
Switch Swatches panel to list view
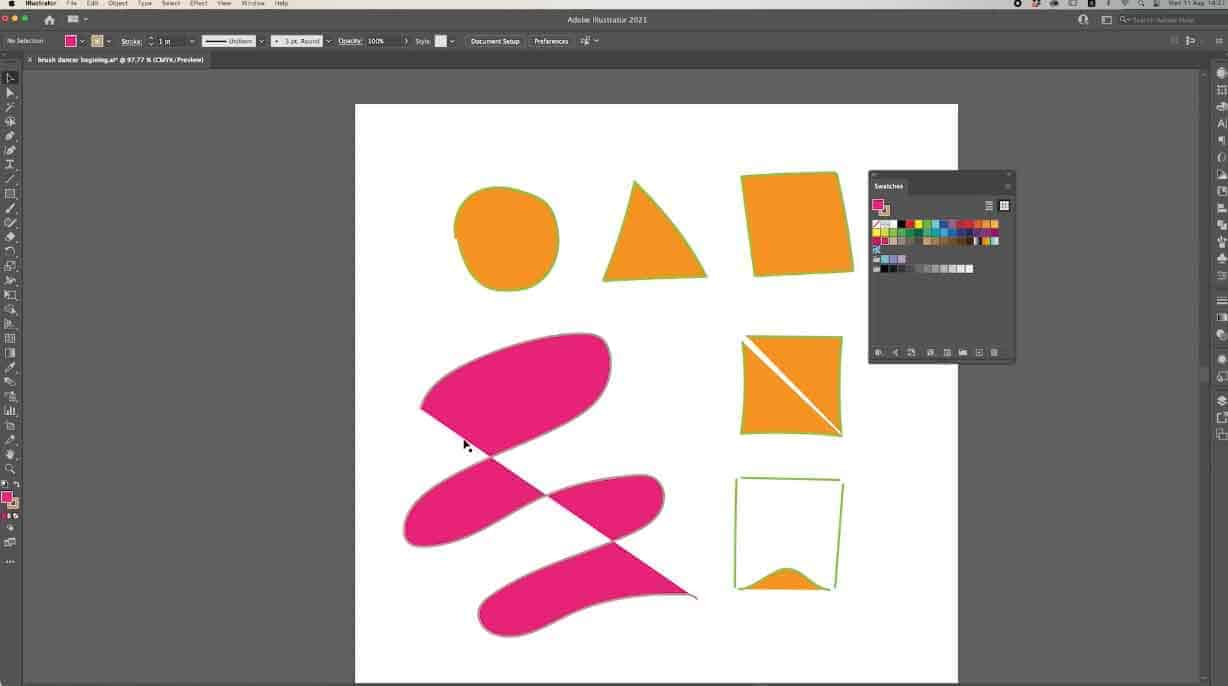click(x=989, y=206)
